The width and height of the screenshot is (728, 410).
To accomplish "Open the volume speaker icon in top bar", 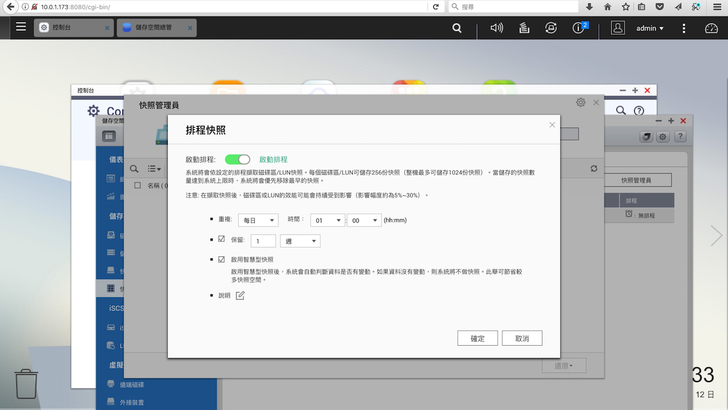I will [x=497, y=28].
